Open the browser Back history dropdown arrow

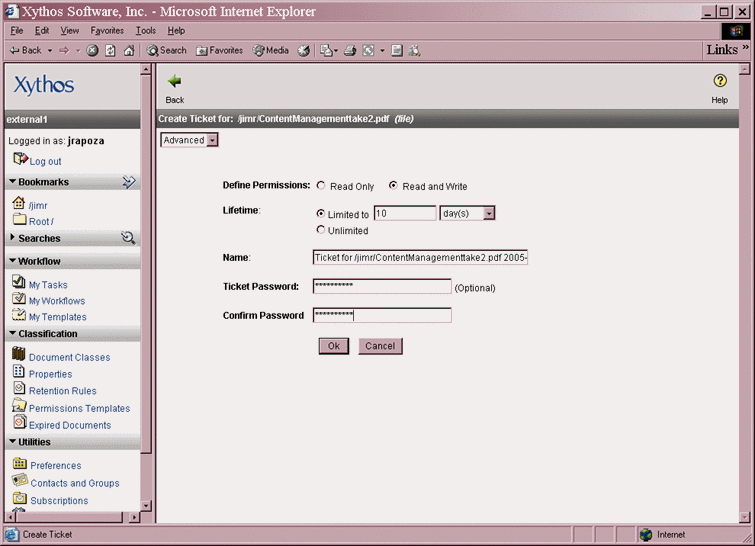pos(50,51)
